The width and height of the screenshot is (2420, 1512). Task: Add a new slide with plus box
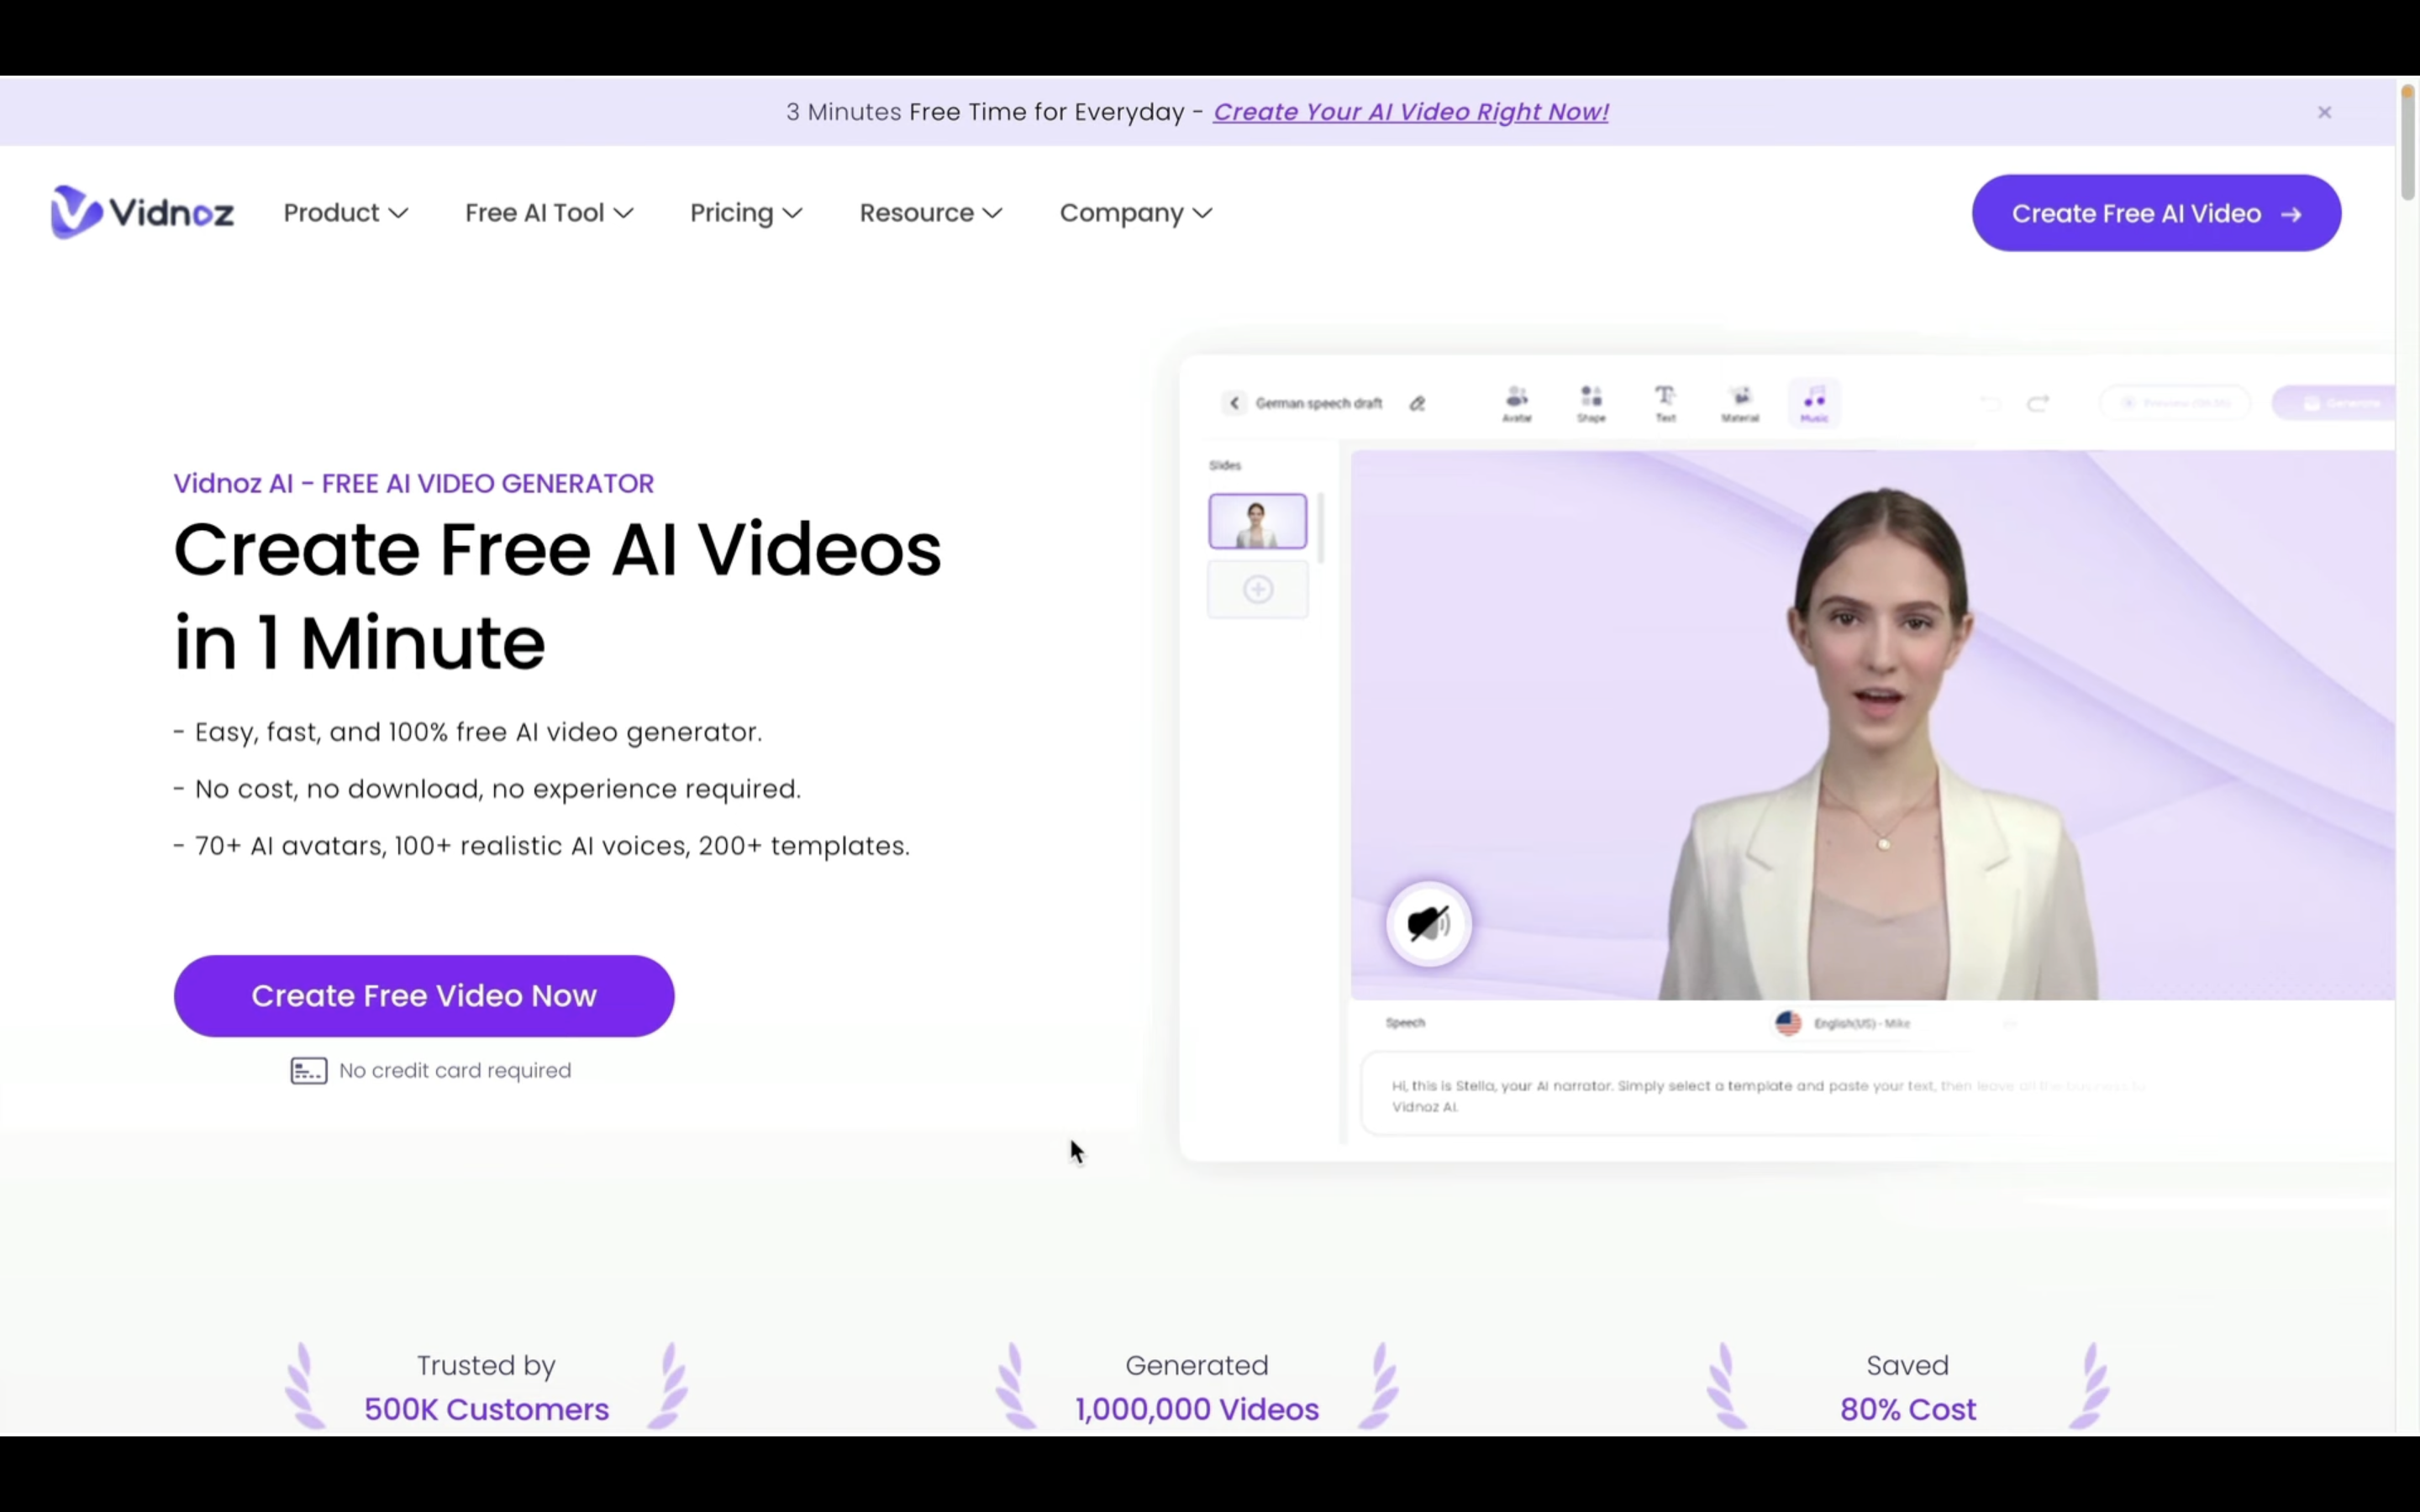[1257, 589]
